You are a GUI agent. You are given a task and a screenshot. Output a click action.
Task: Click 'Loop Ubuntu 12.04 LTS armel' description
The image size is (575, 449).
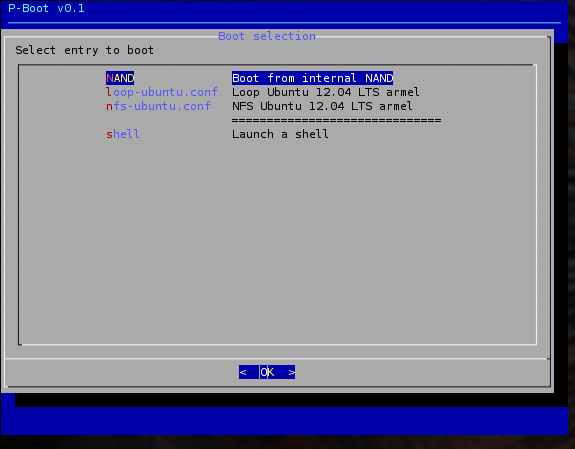coord(326,92)
